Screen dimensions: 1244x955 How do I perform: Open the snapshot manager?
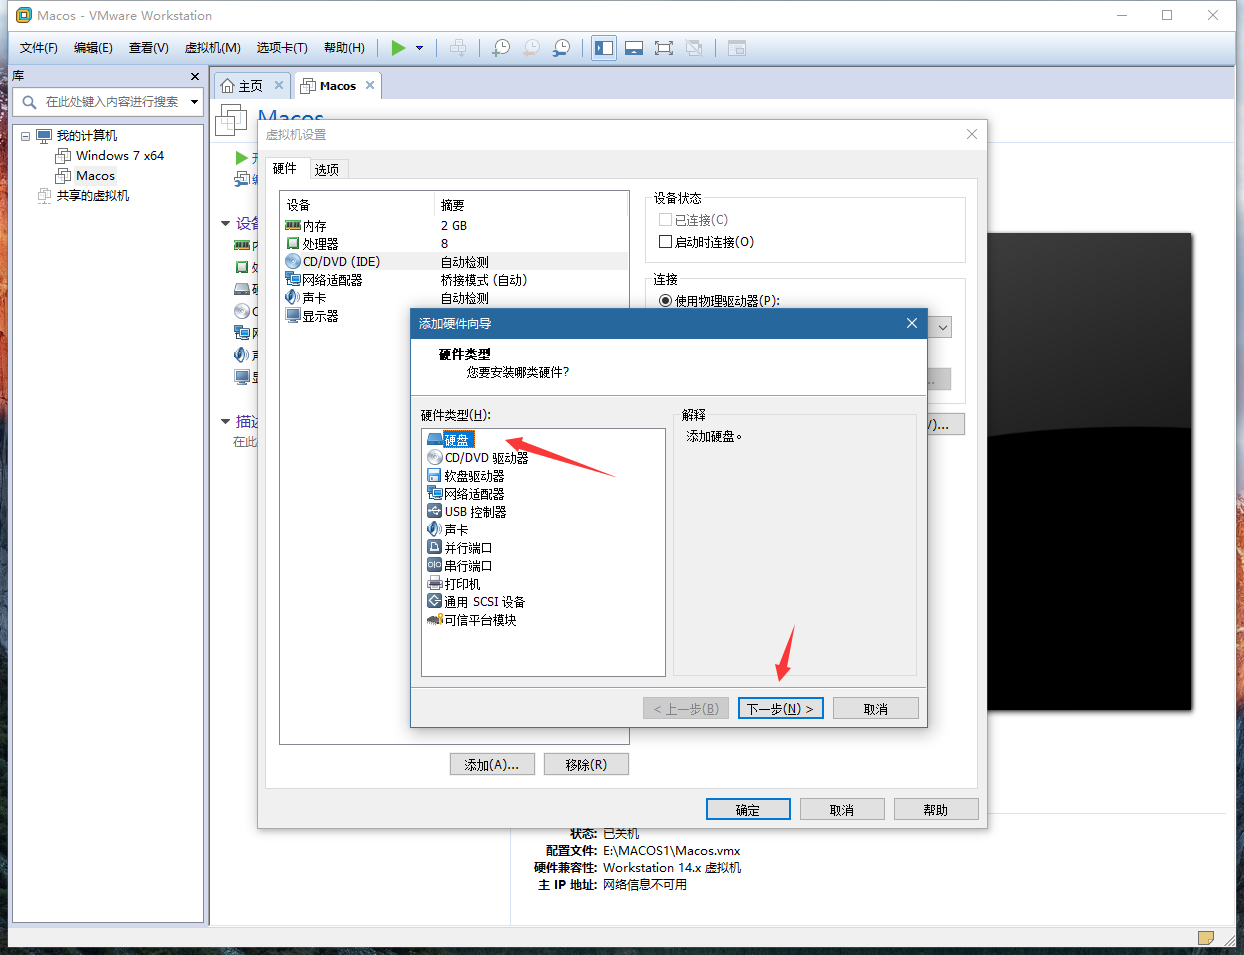(x=561, y=47)
